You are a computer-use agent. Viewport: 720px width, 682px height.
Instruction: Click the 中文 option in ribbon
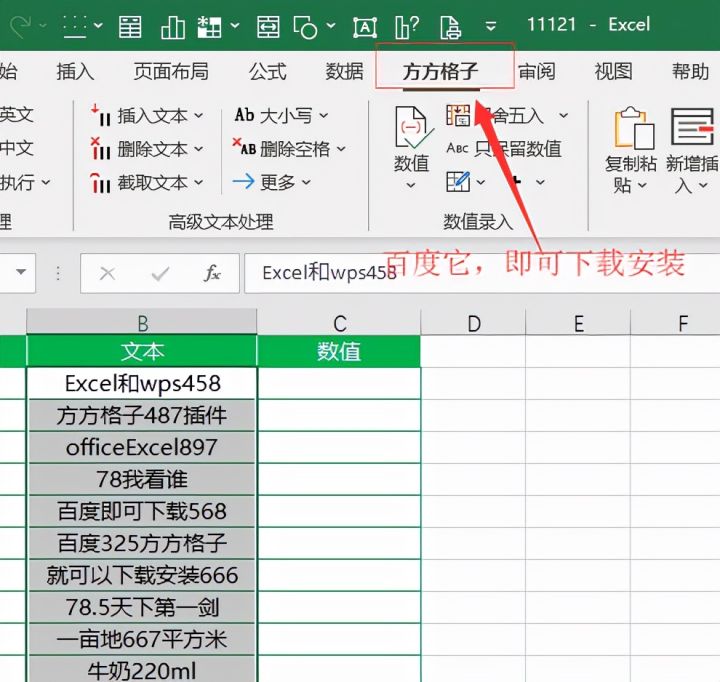click(17, 148)
